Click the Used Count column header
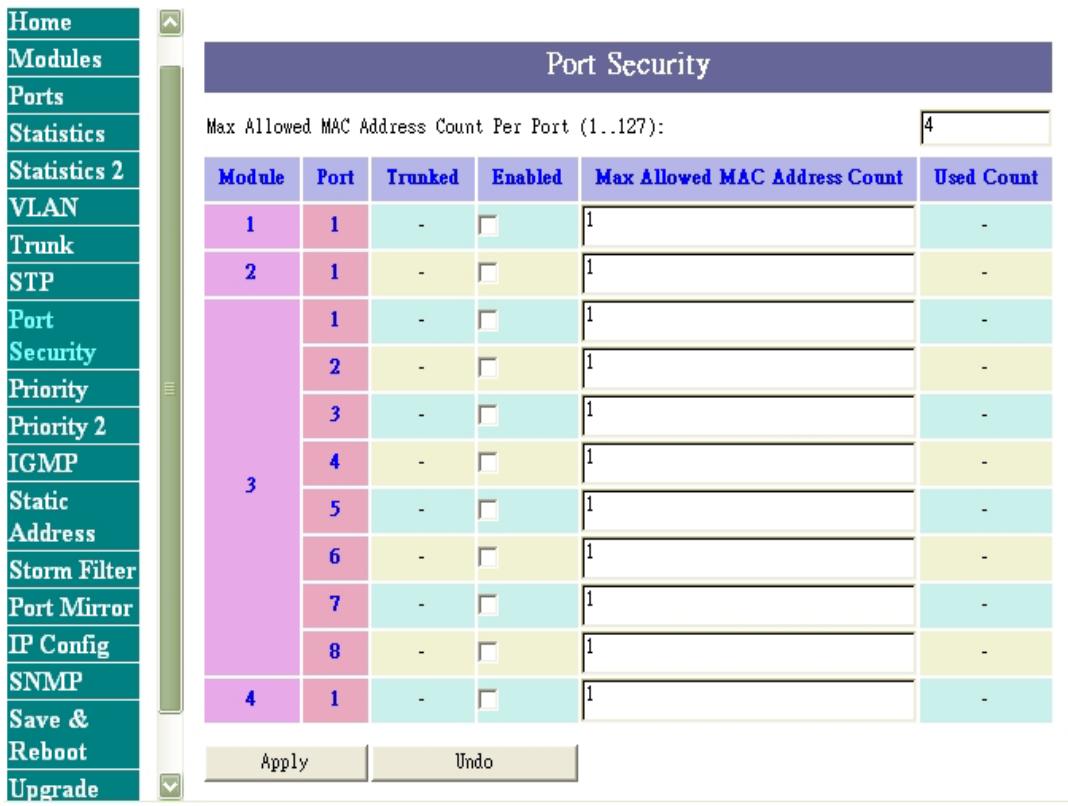Image resolution: width=1068 pixels, height=806 pixels. tap(986, 179)
